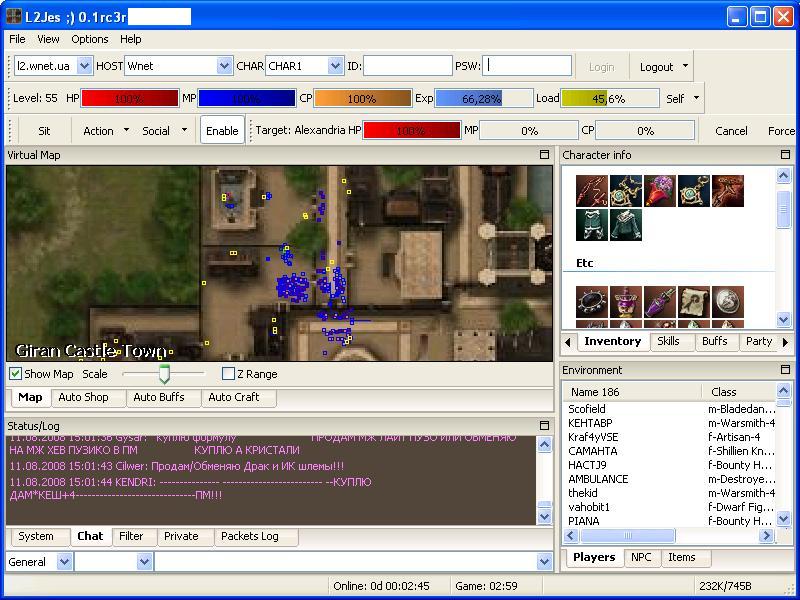Viewport: 800px width, 600px height.
Task: Open the File menu
Action: (x=17, y=39)
